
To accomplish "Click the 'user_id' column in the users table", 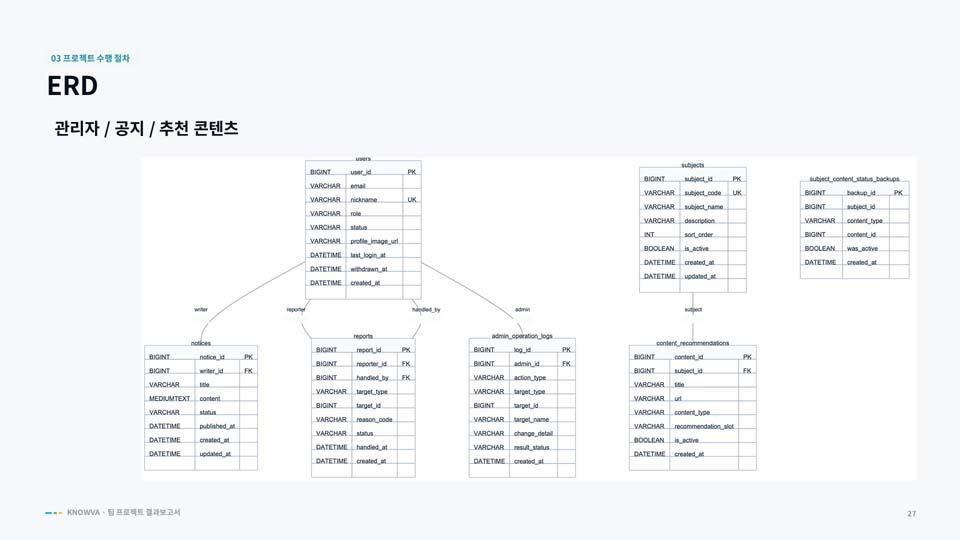I will [x=361, y=172].
